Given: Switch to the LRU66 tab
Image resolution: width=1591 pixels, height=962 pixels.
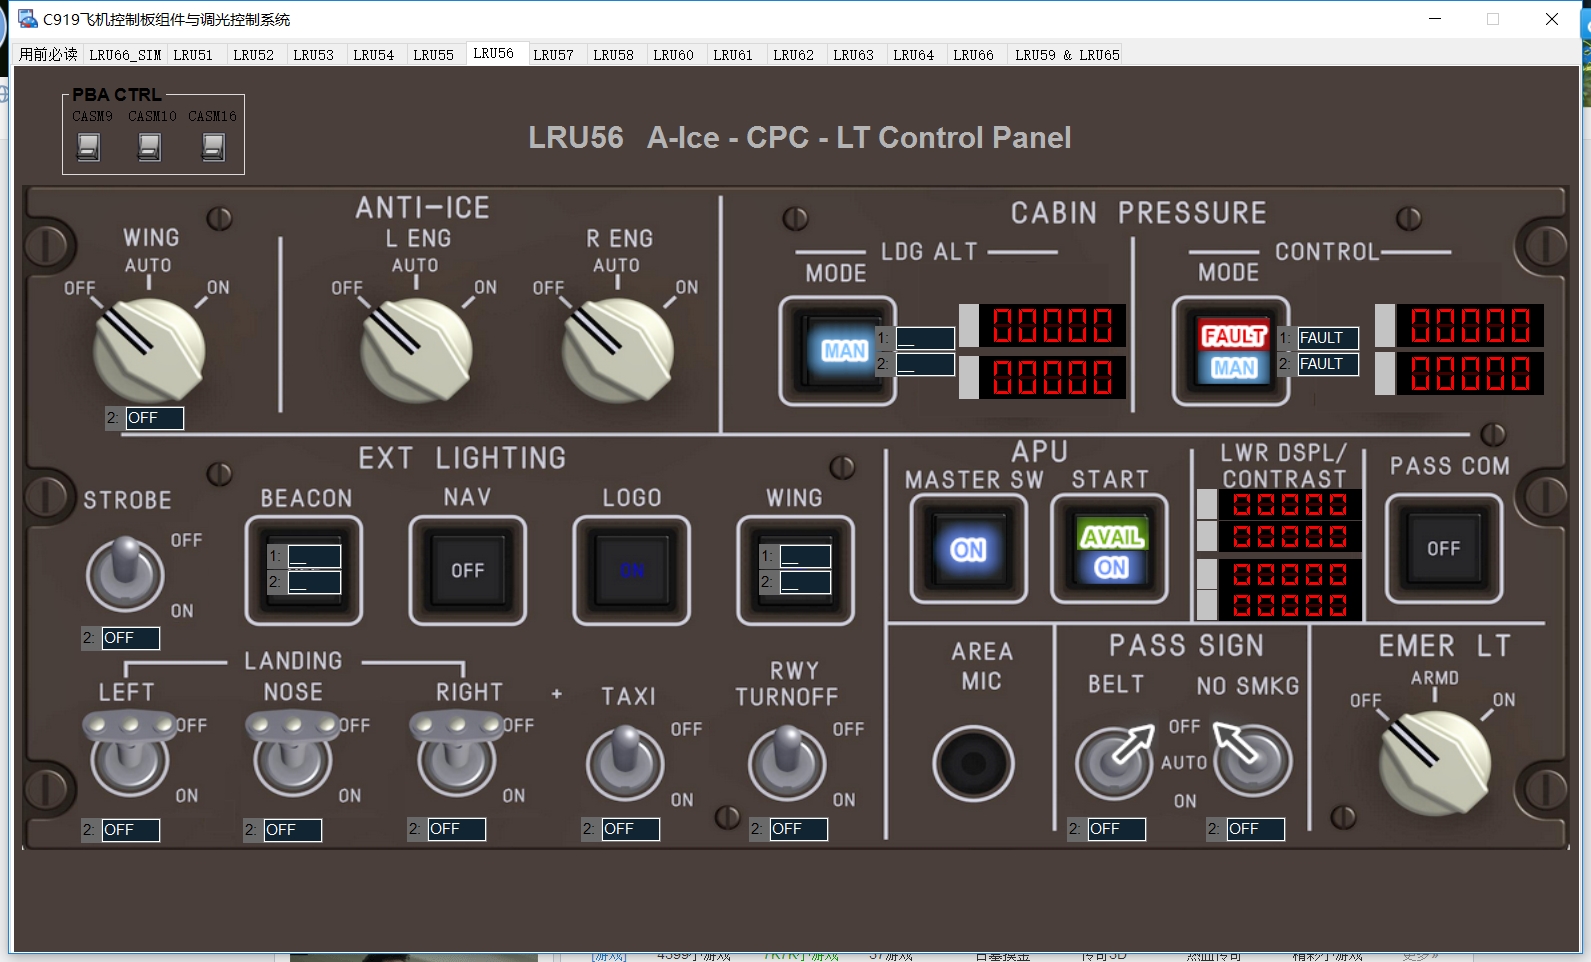Looking at the screenshot, I should coord(973,55).
